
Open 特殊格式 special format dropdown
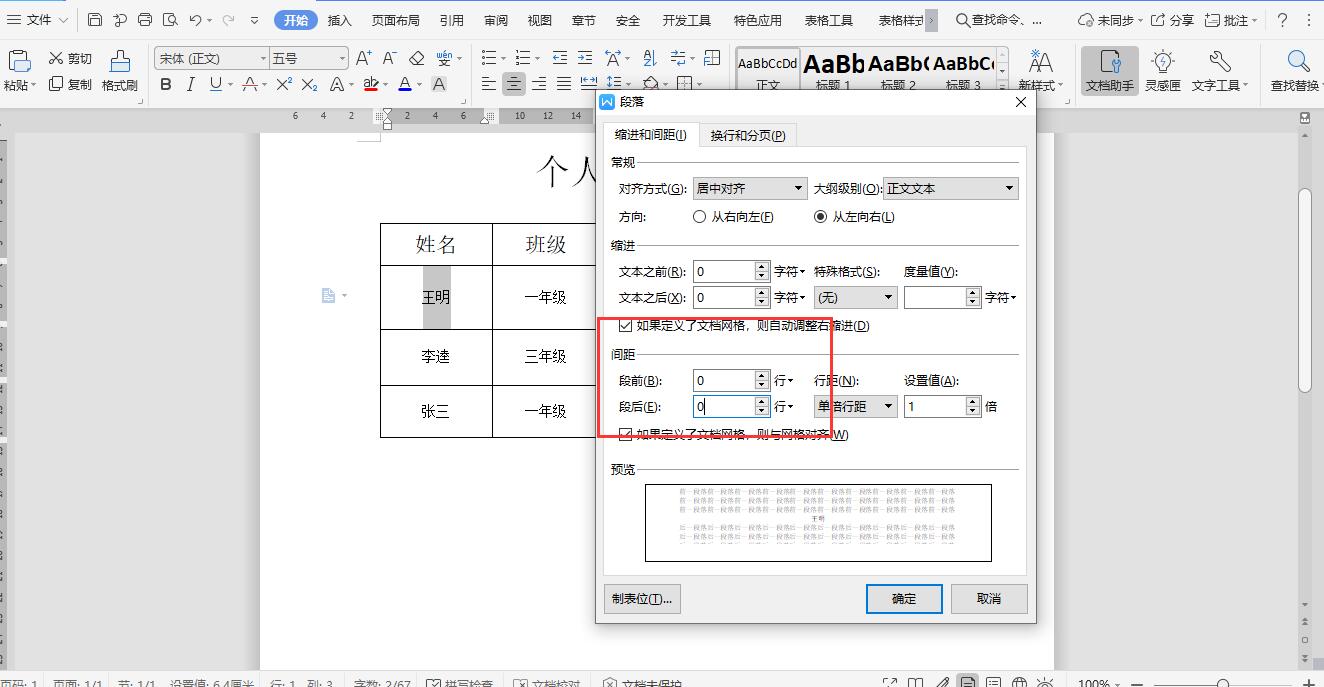(x=855, y=297)
